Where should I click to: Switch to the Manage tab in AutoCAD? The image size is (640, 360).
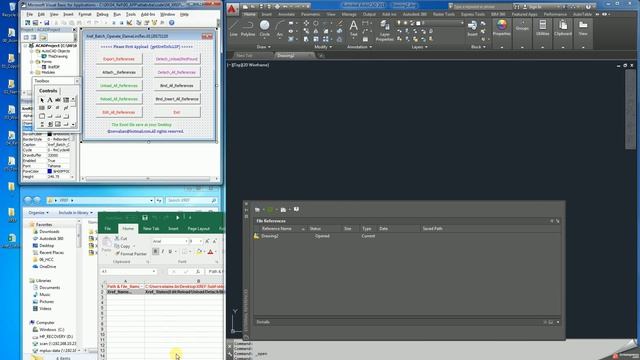349,14
